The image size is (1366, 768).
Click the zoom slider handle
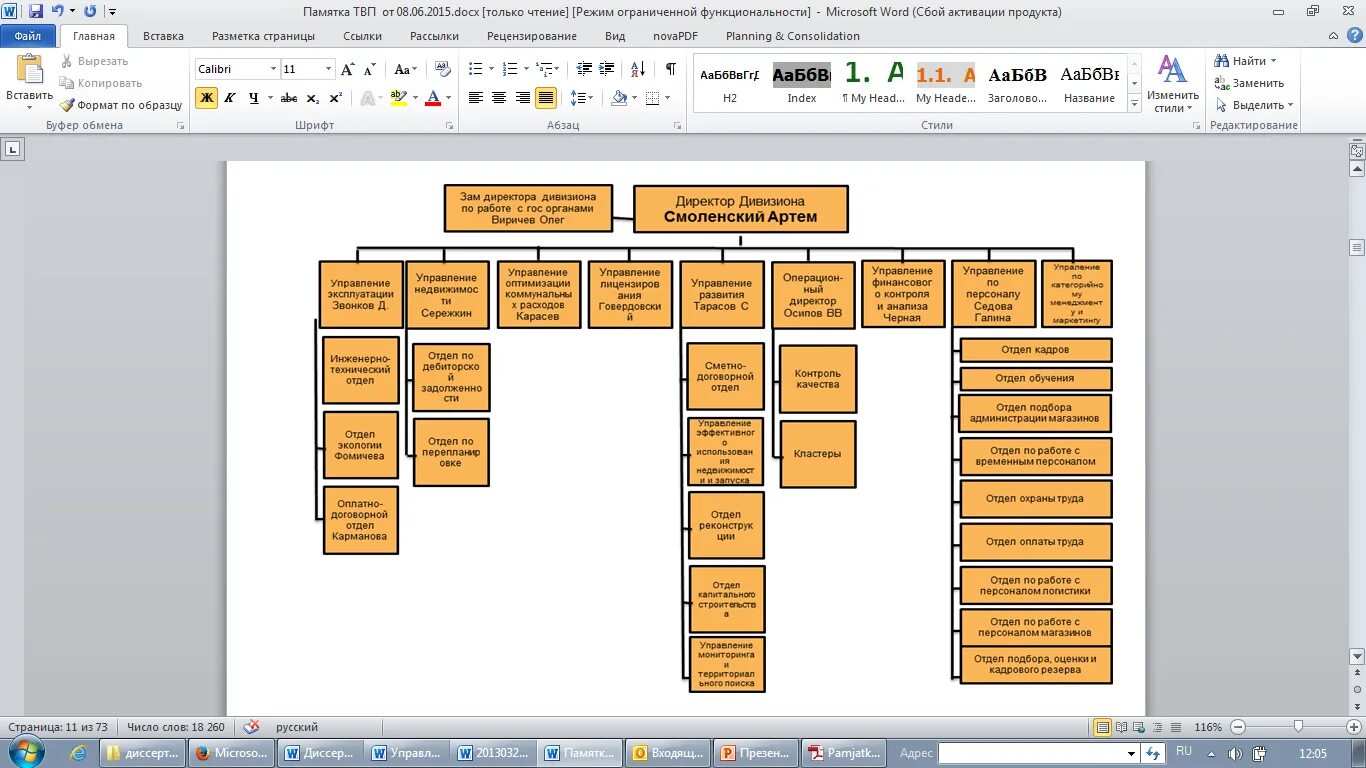click(x=1298, y=727)
